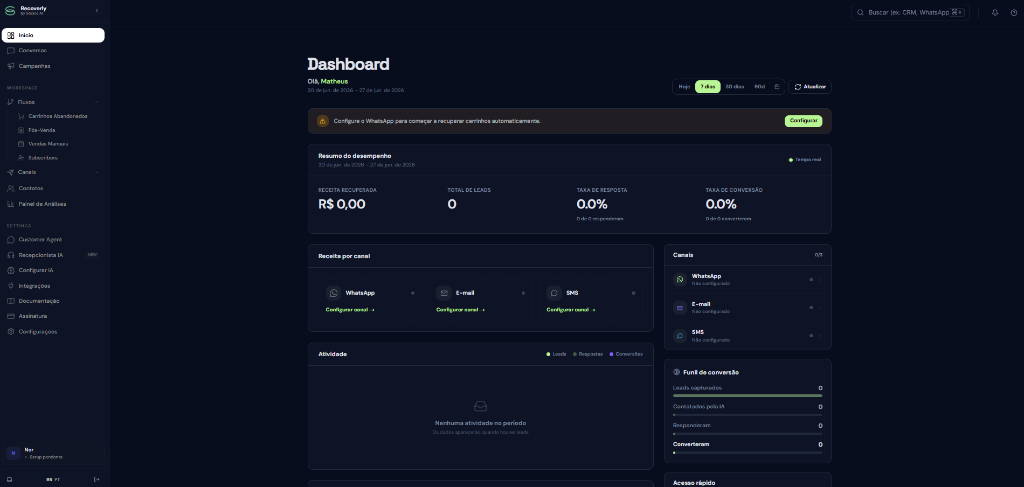This screenshot has height=487, width=1024.
Task: Open Recepcionista IA headset icon
Action: [x=10, y=255]
